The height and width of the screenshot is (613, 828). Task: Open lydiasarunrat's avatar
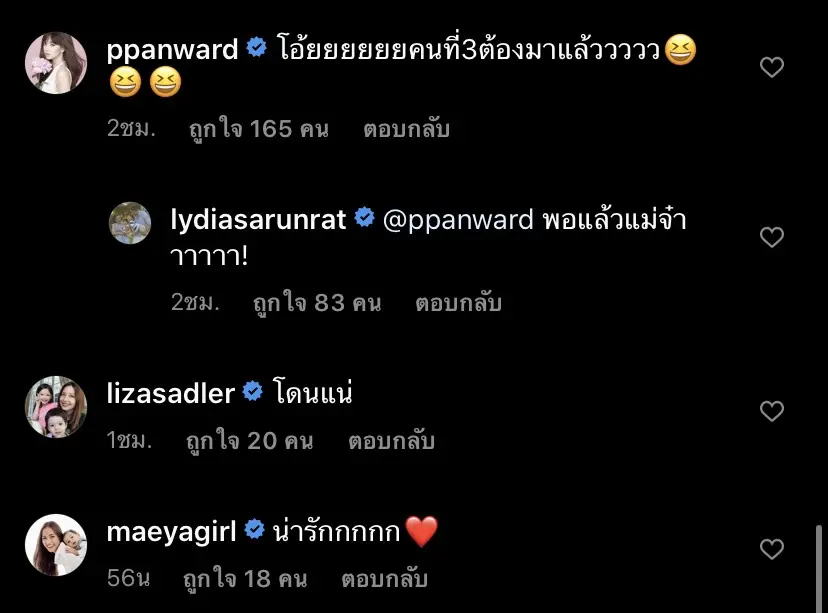(130, 223)
